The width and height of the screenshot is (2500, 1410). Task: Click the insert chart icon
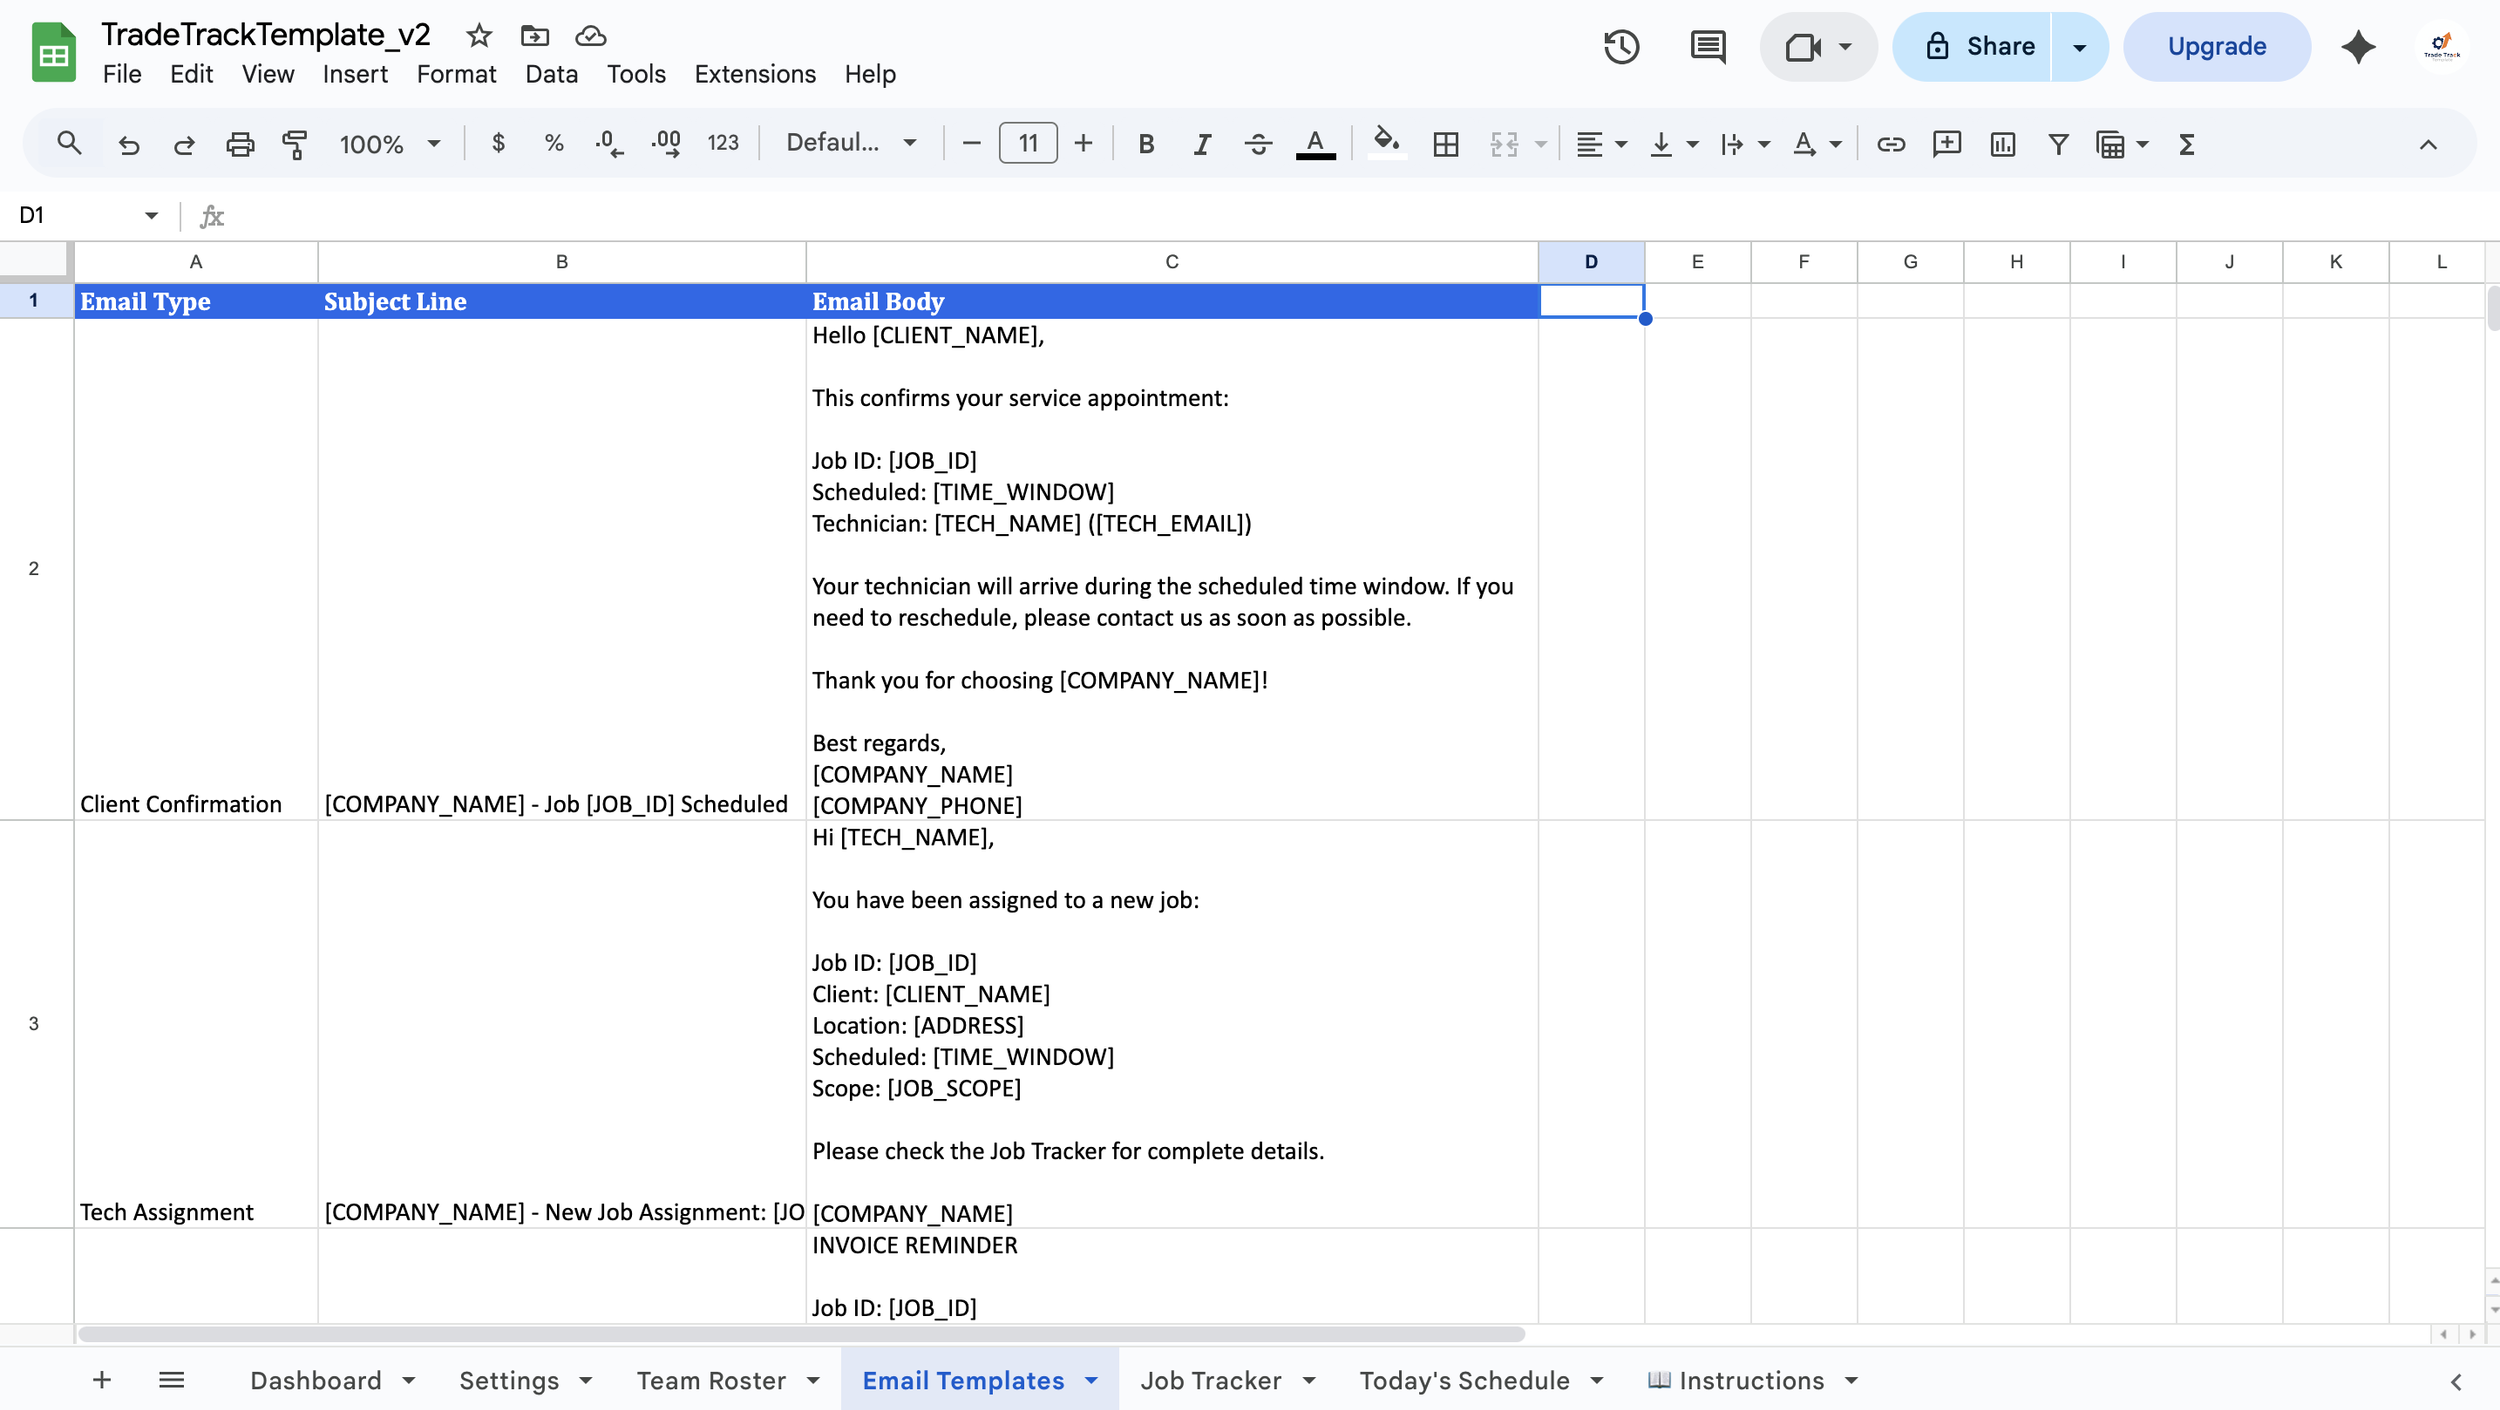[x=2002, y=144]
